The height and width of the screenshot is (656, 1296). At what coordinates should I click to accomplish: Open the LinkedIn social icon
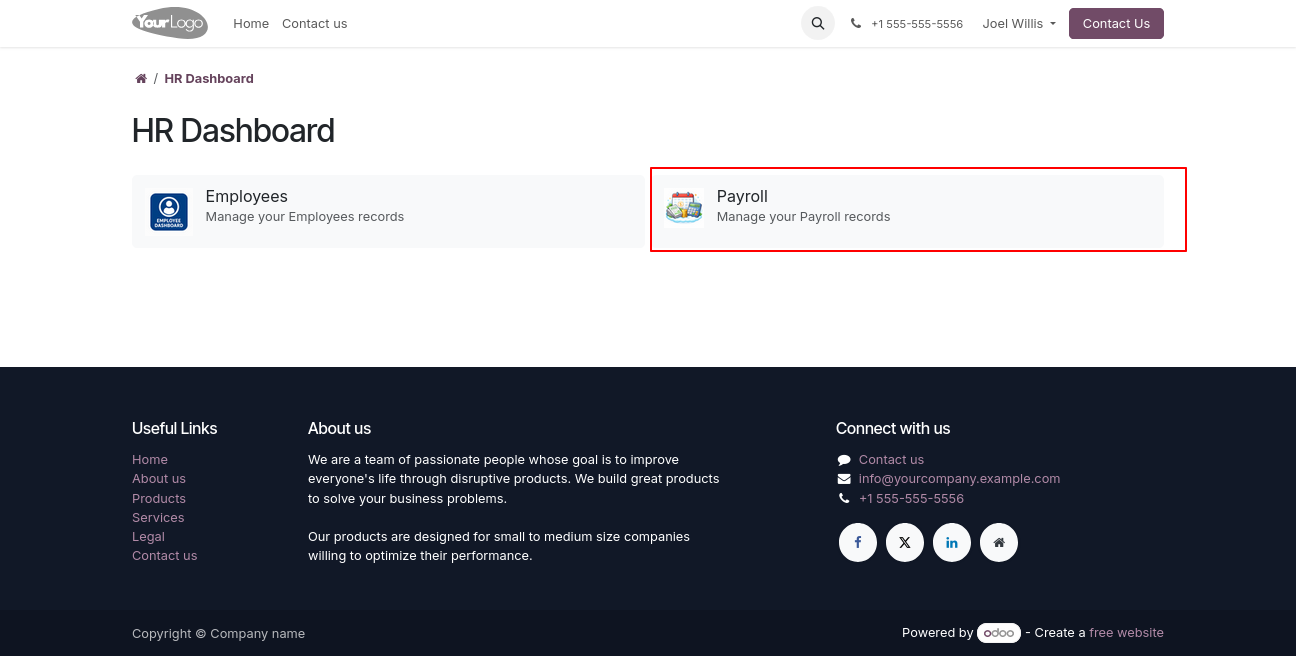(951, 542)
